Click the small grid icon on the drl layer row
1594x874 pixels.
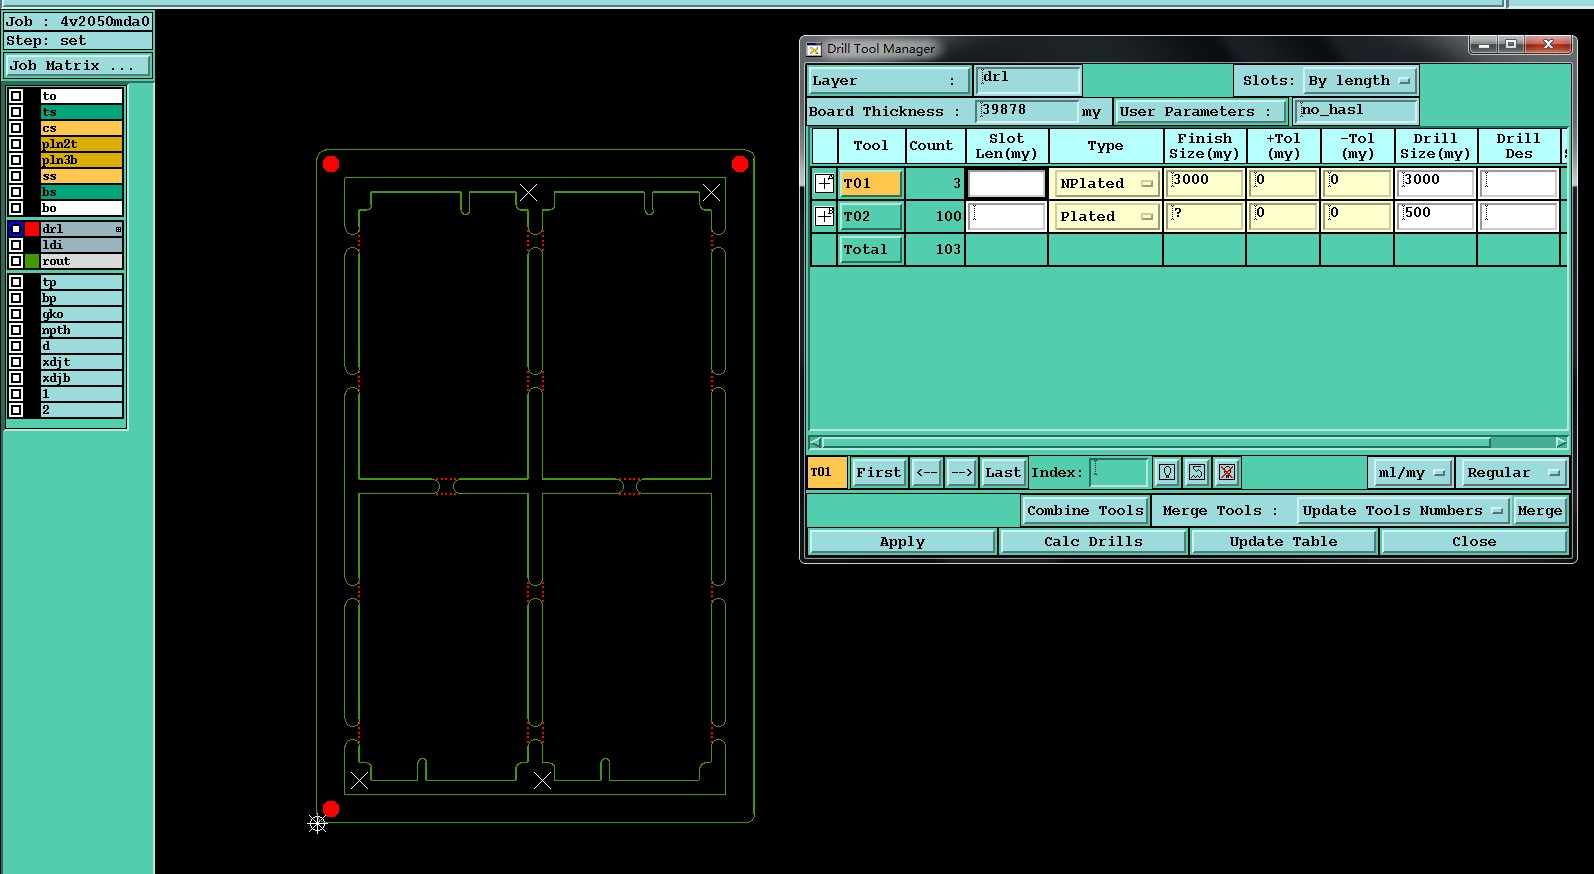[118, 229]
